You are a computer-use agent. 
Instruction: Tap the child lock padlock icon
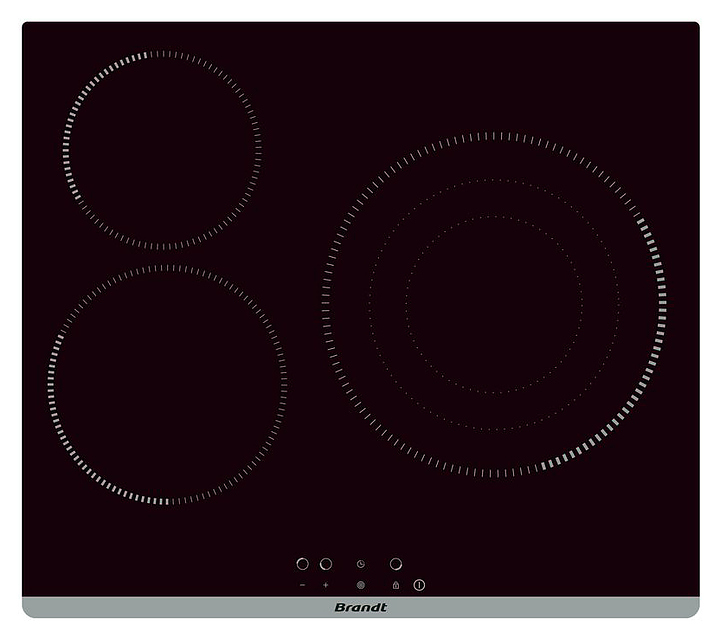point(396,584)
